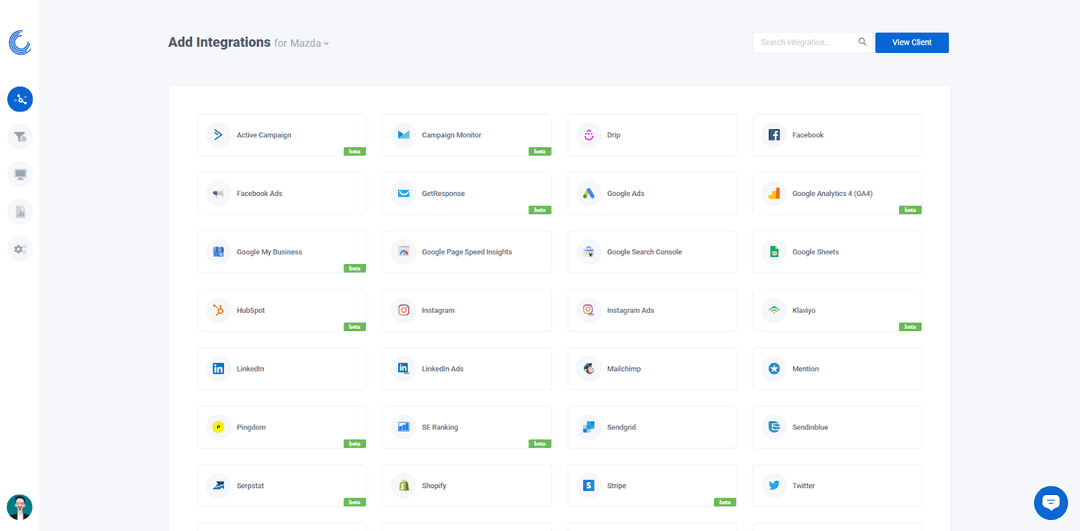Click the Serpstat logo icon
This screenshot has height=531, width=1080.
[218, 486]
